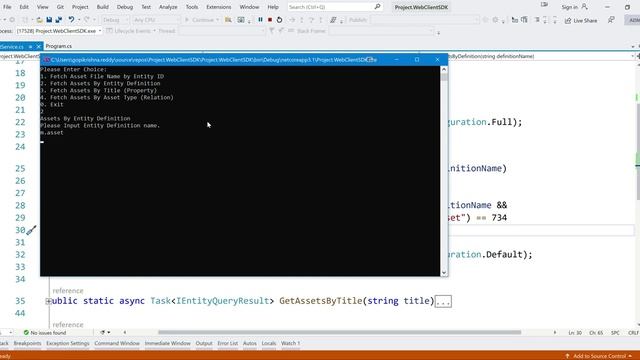Click Add to Source Control
Screen dimensions: 640x360
599,356
